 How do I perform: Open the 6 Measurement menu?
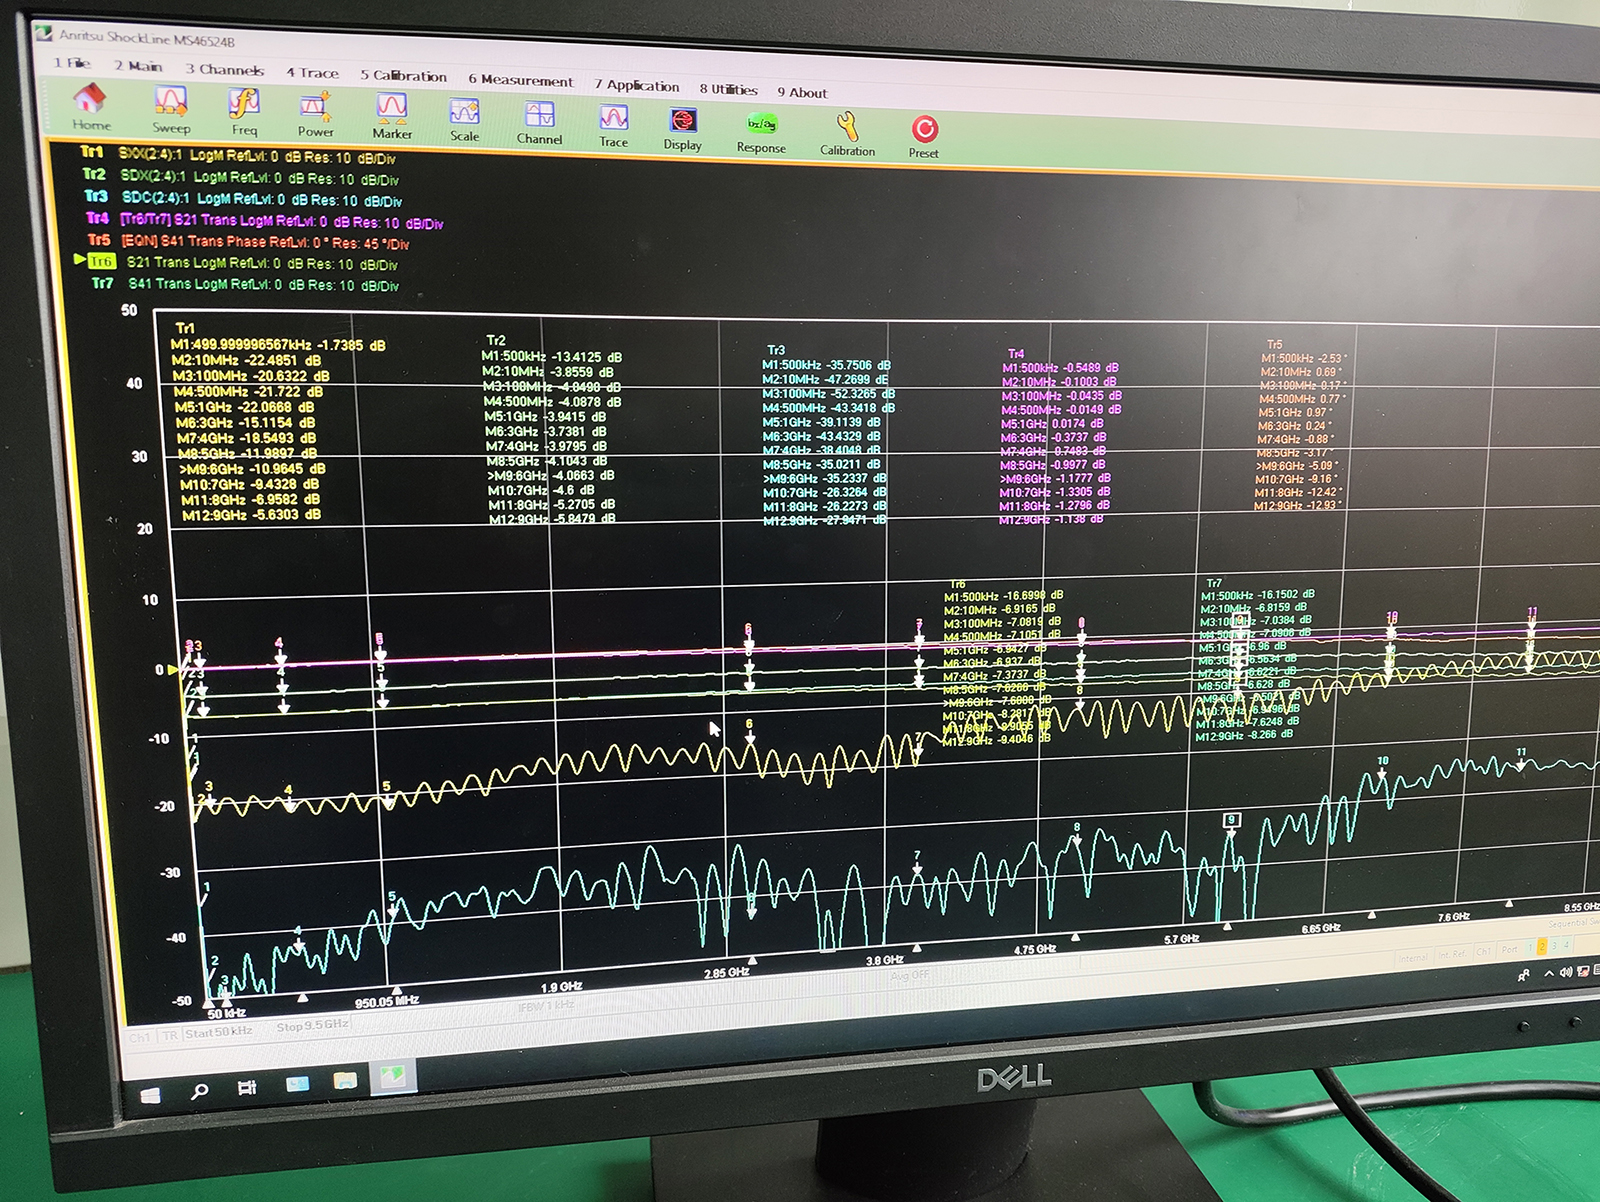(x=520, y=79)
